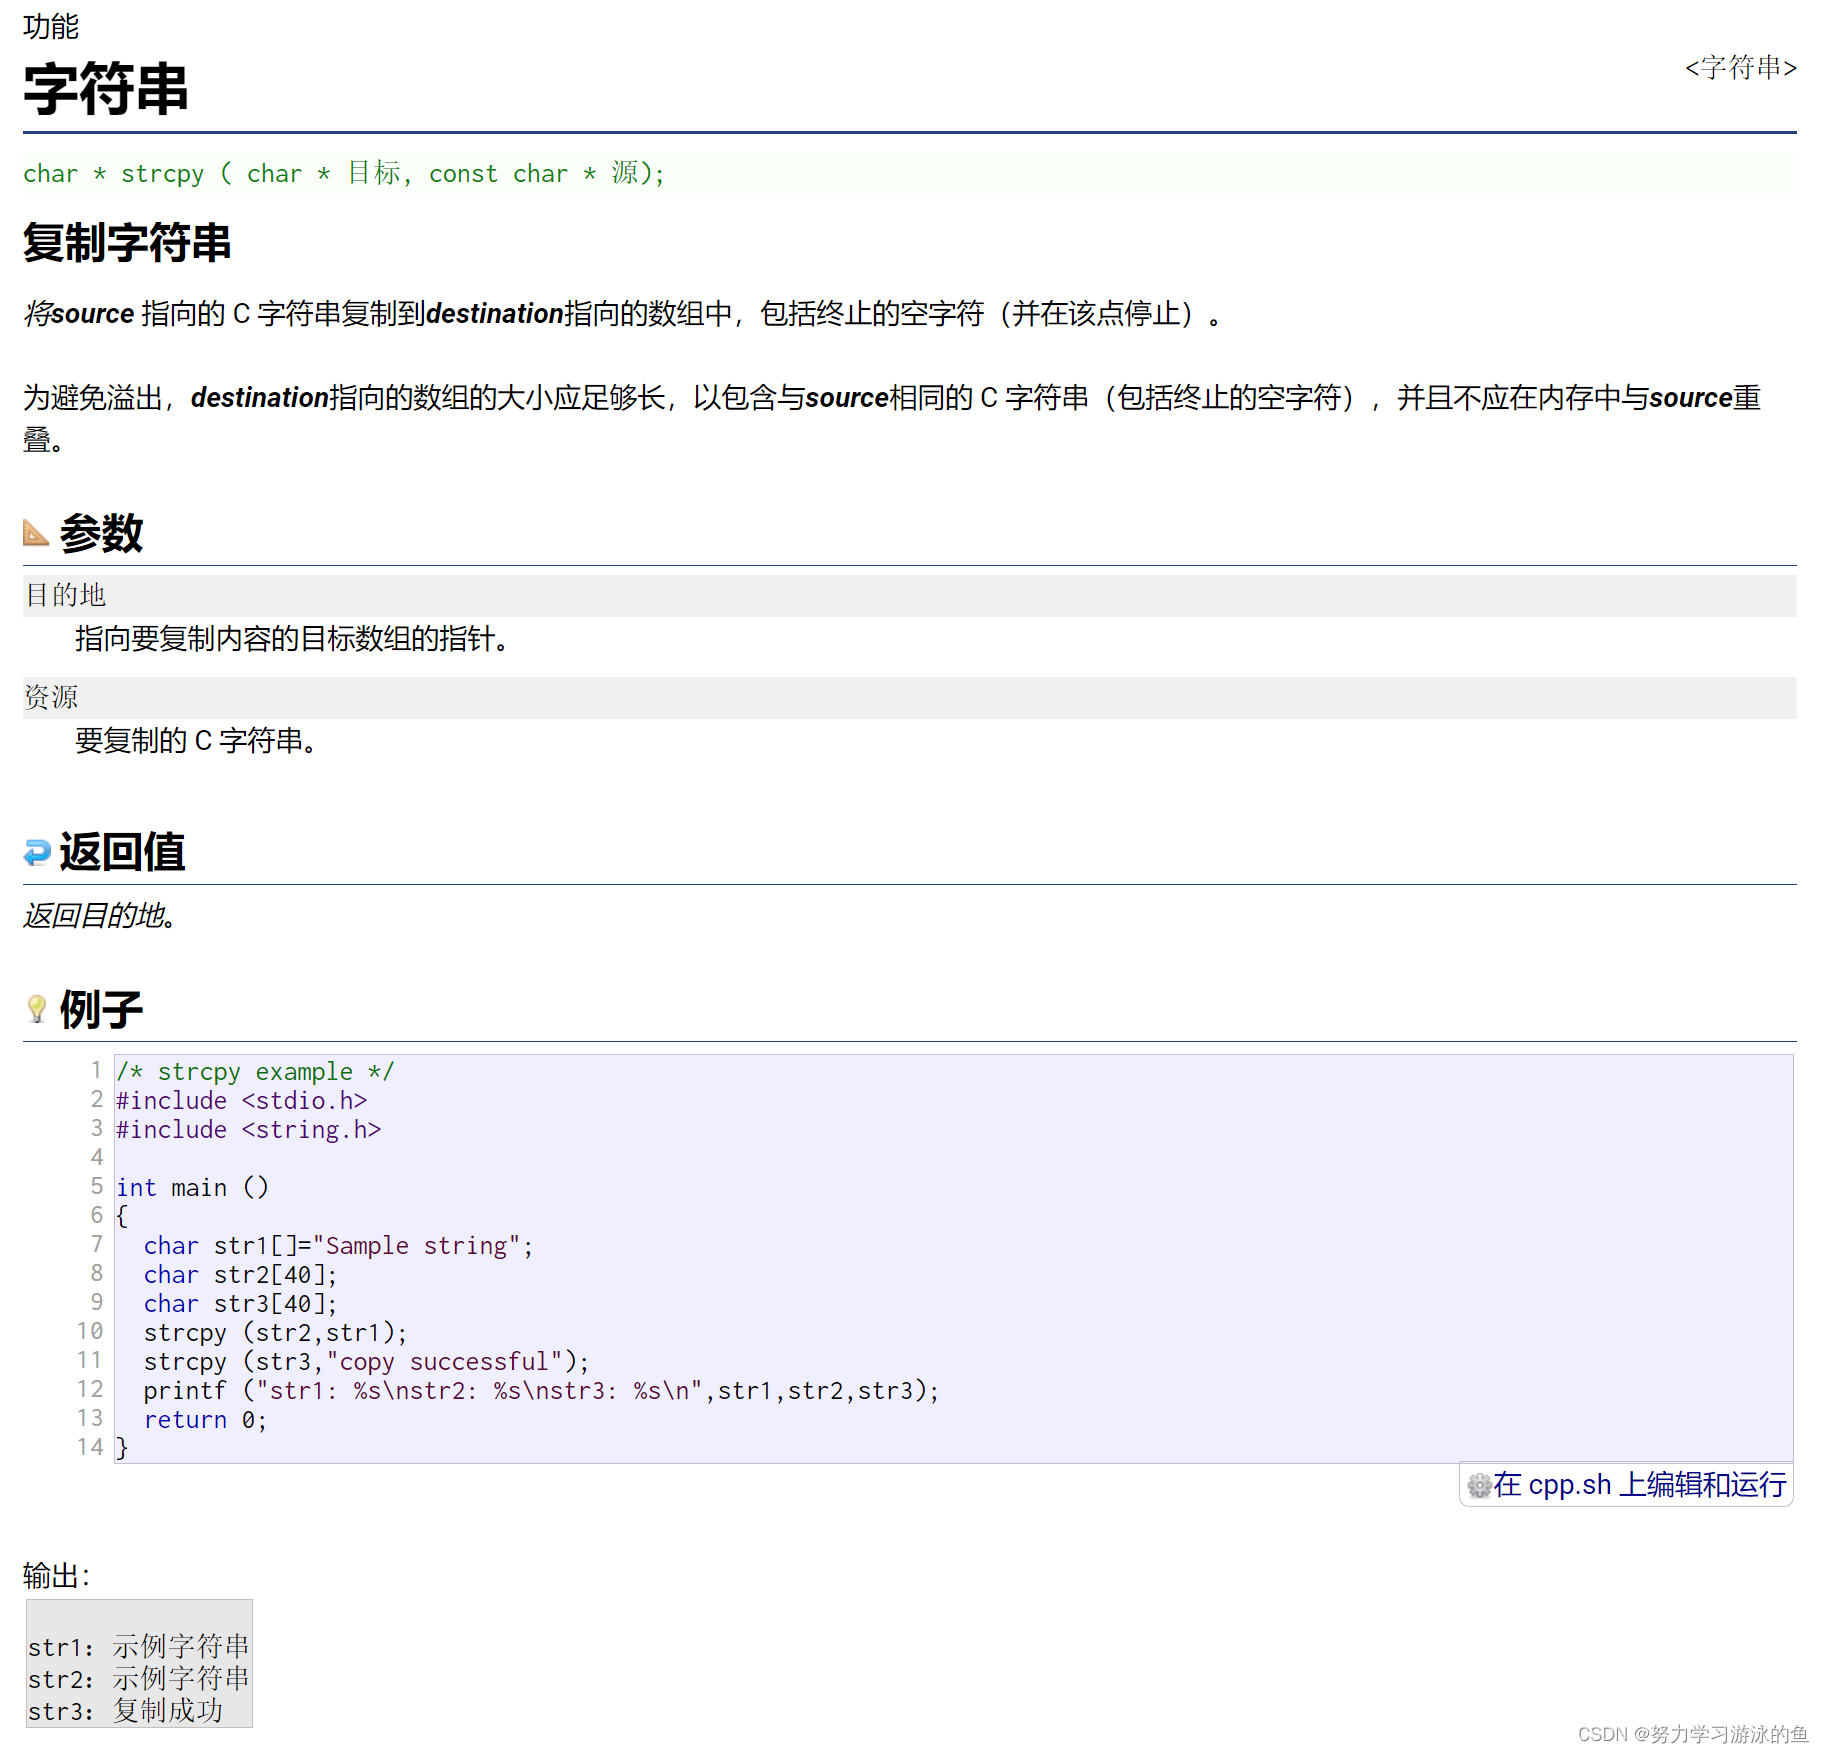Click 在 cpp.sh 上编辑和运行 link
1825x1753 pixels.
(x=1639, y=1485)
